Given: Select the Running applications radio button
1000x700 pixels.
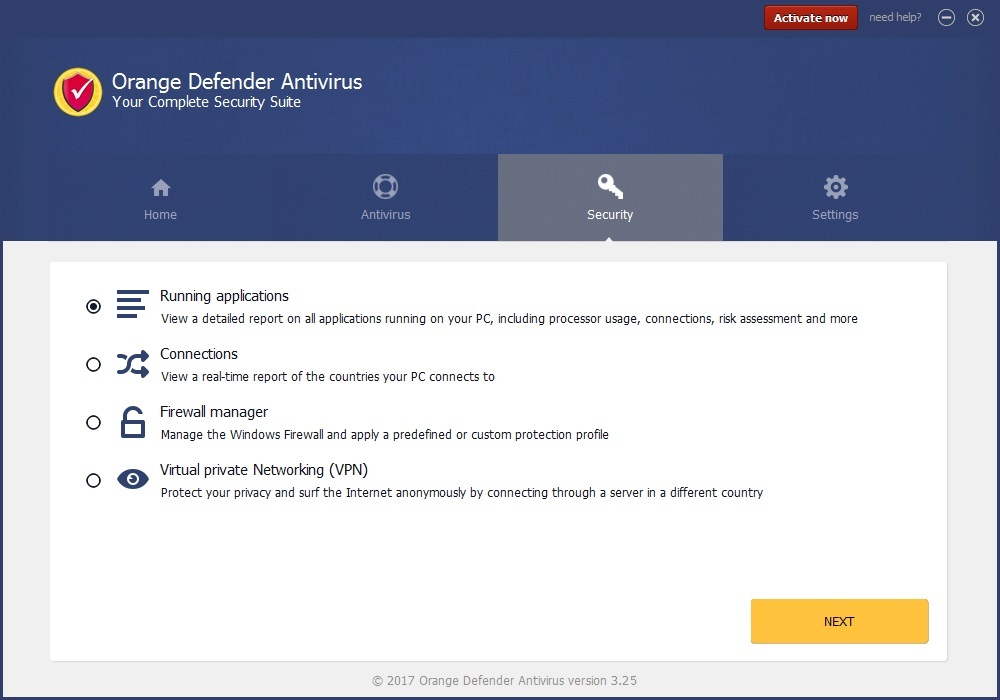Looking at the screenshot, I should coord(93,307).
